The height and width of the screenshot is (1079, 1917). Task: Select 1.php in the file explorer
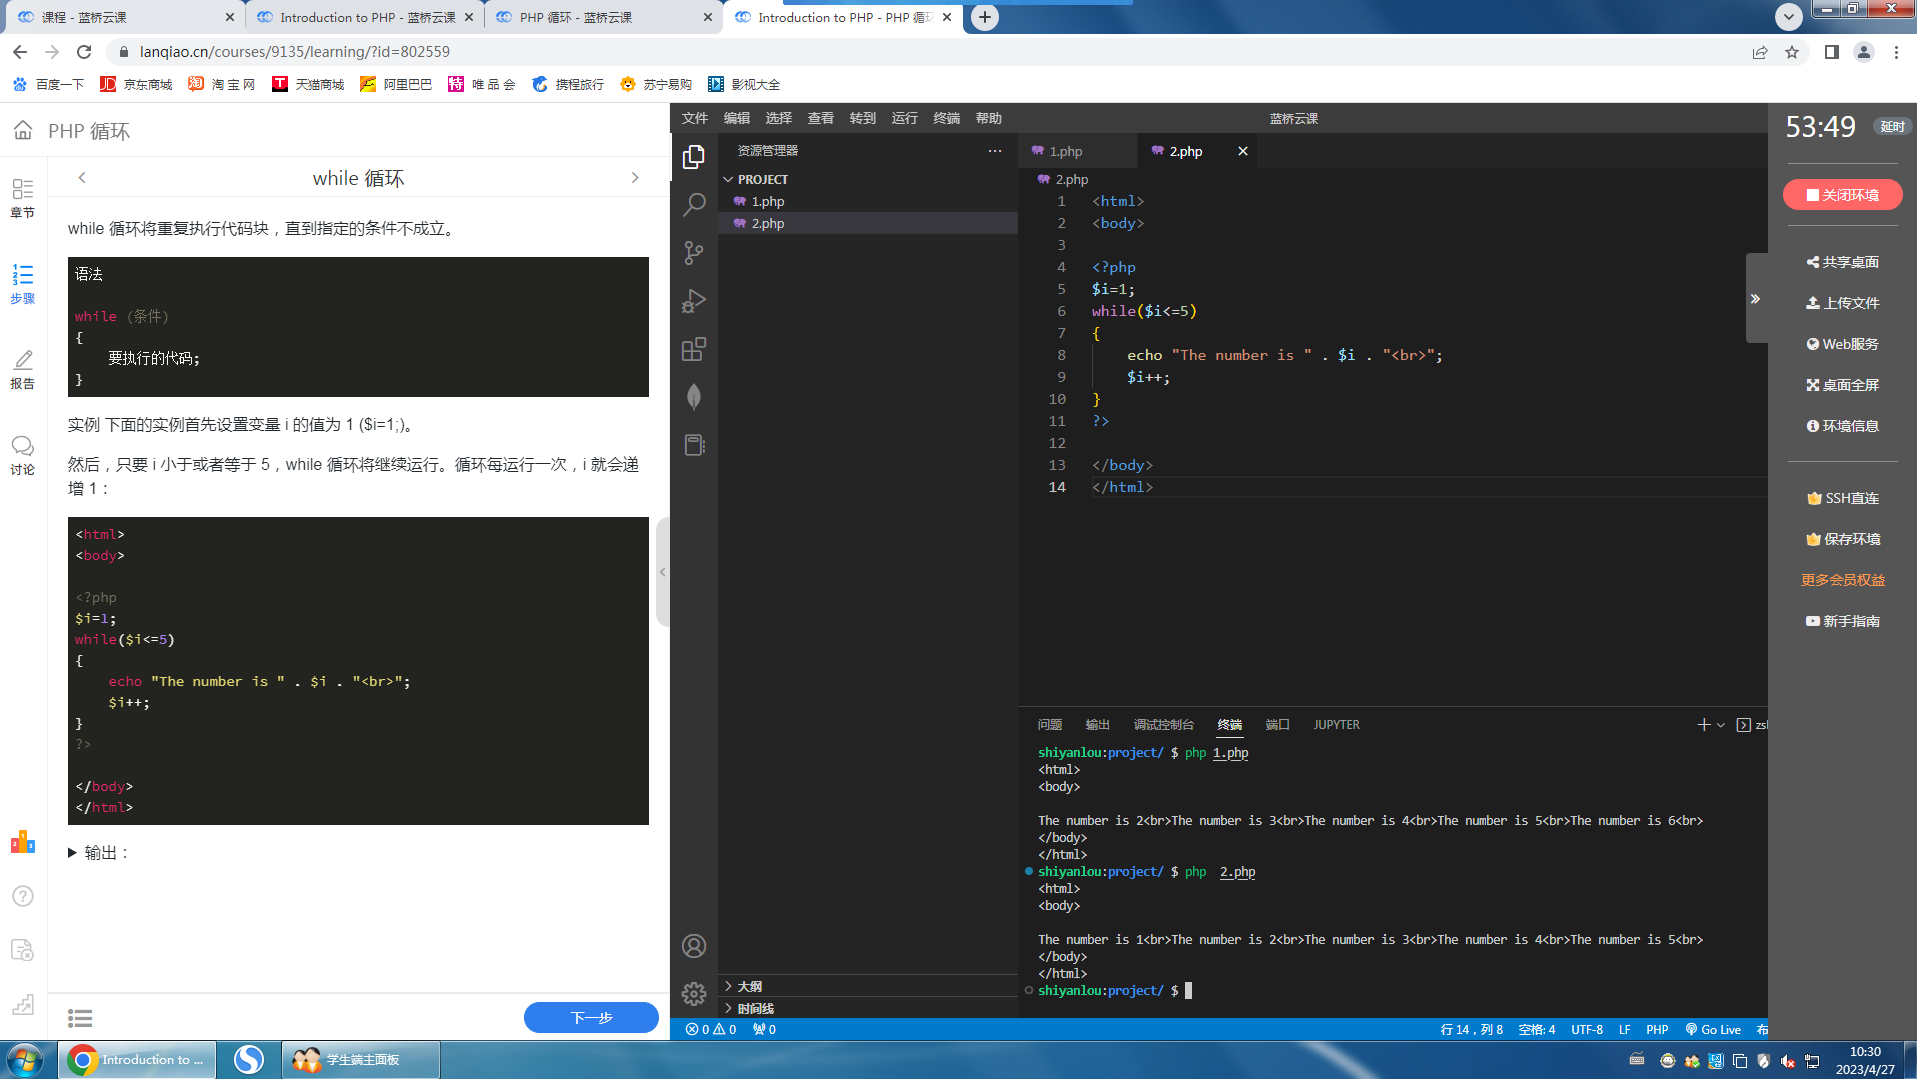(868, 201)
